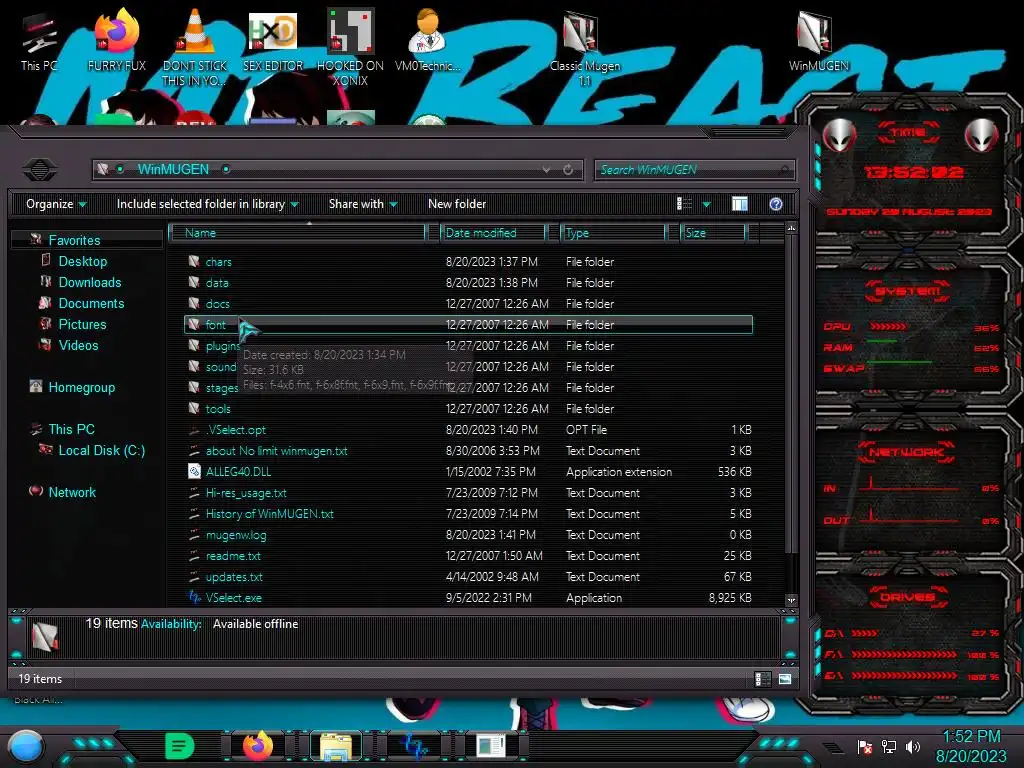1024x768 pixels.
Task: Open Pictures in the navigation pane
Action: [82, 324]
